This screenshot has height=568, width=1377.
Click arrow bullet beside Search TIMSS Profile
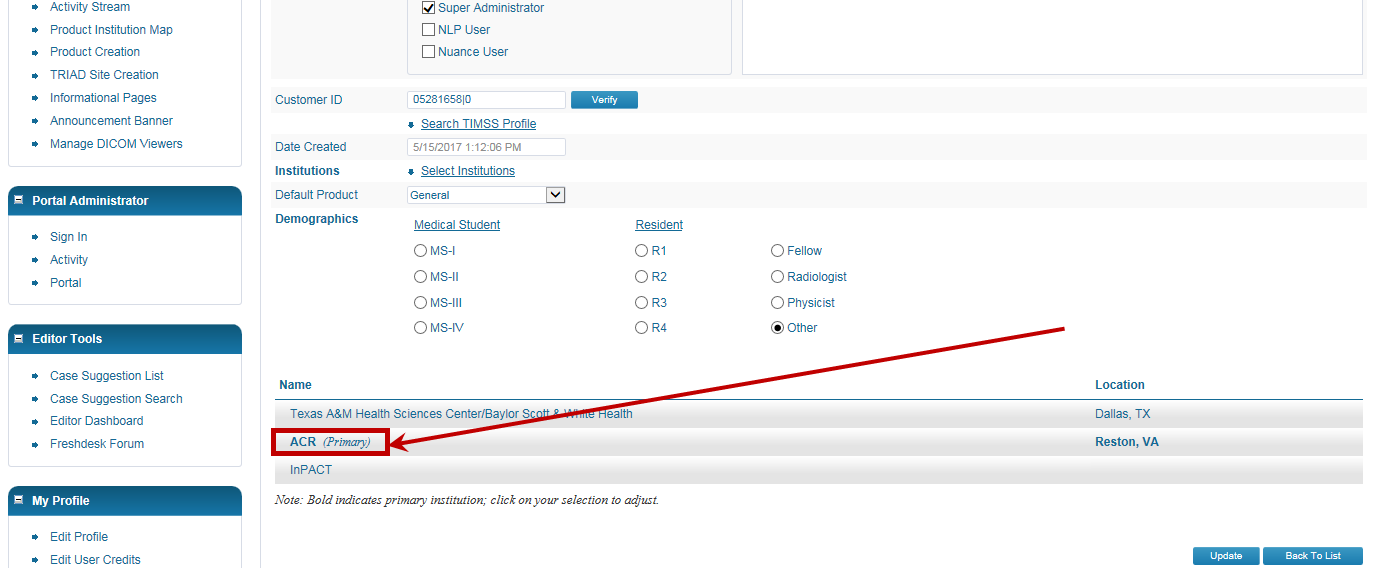(x=411, y=125)
